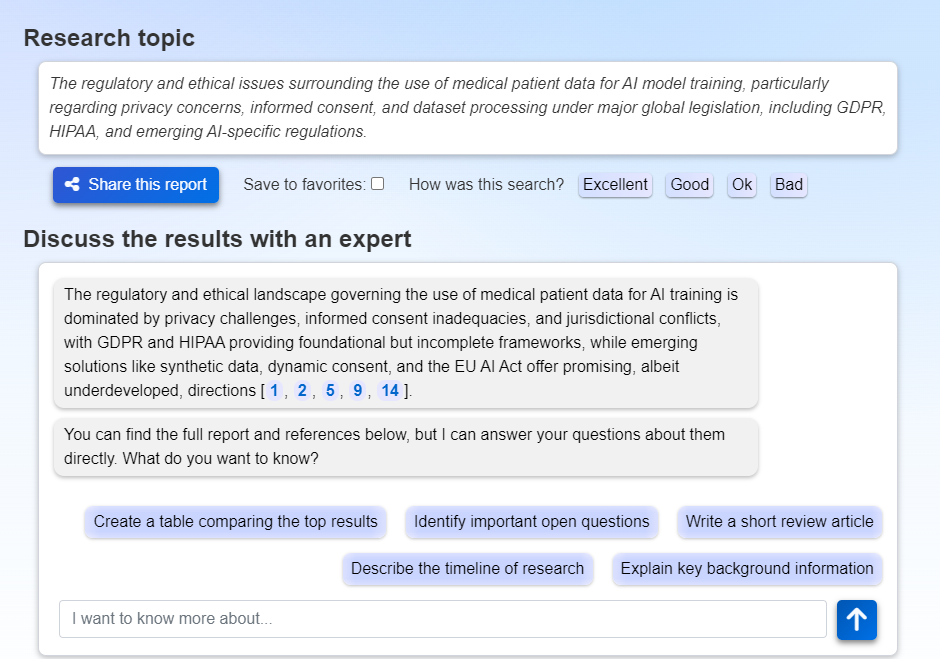
Task: Select Explain key background information
Action: (747, 568)
